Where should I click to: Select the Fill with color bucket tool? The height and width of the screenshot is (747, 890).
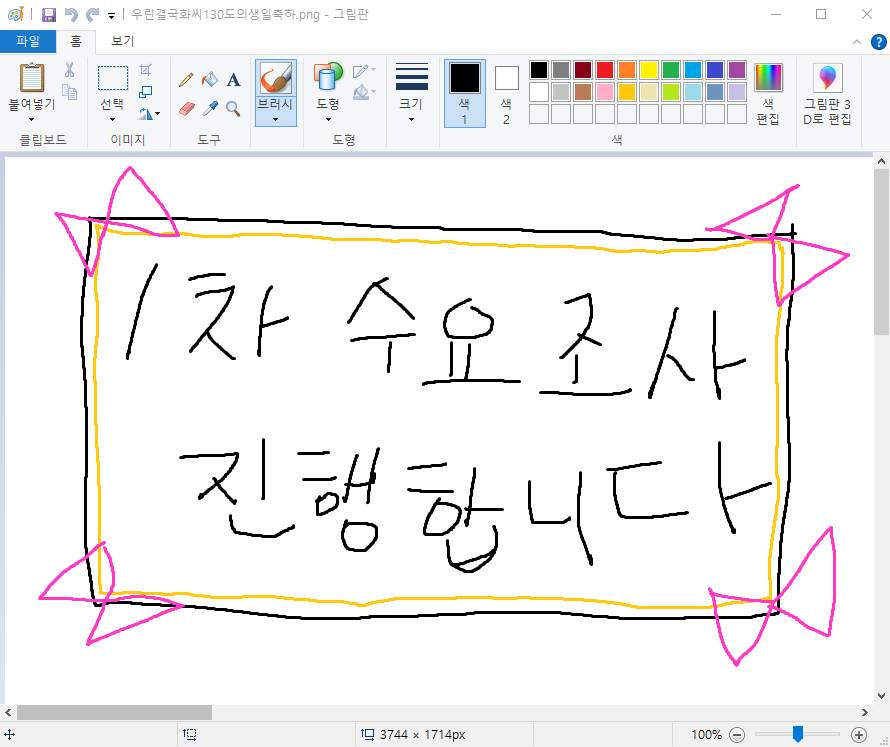pos(210,79)
